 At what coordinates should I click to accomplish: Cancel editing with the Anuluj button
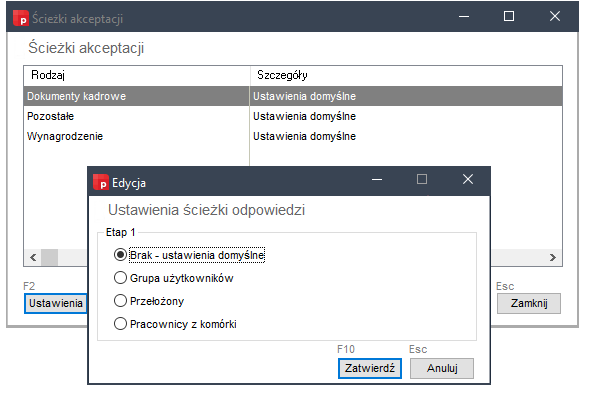click(442, 368)
